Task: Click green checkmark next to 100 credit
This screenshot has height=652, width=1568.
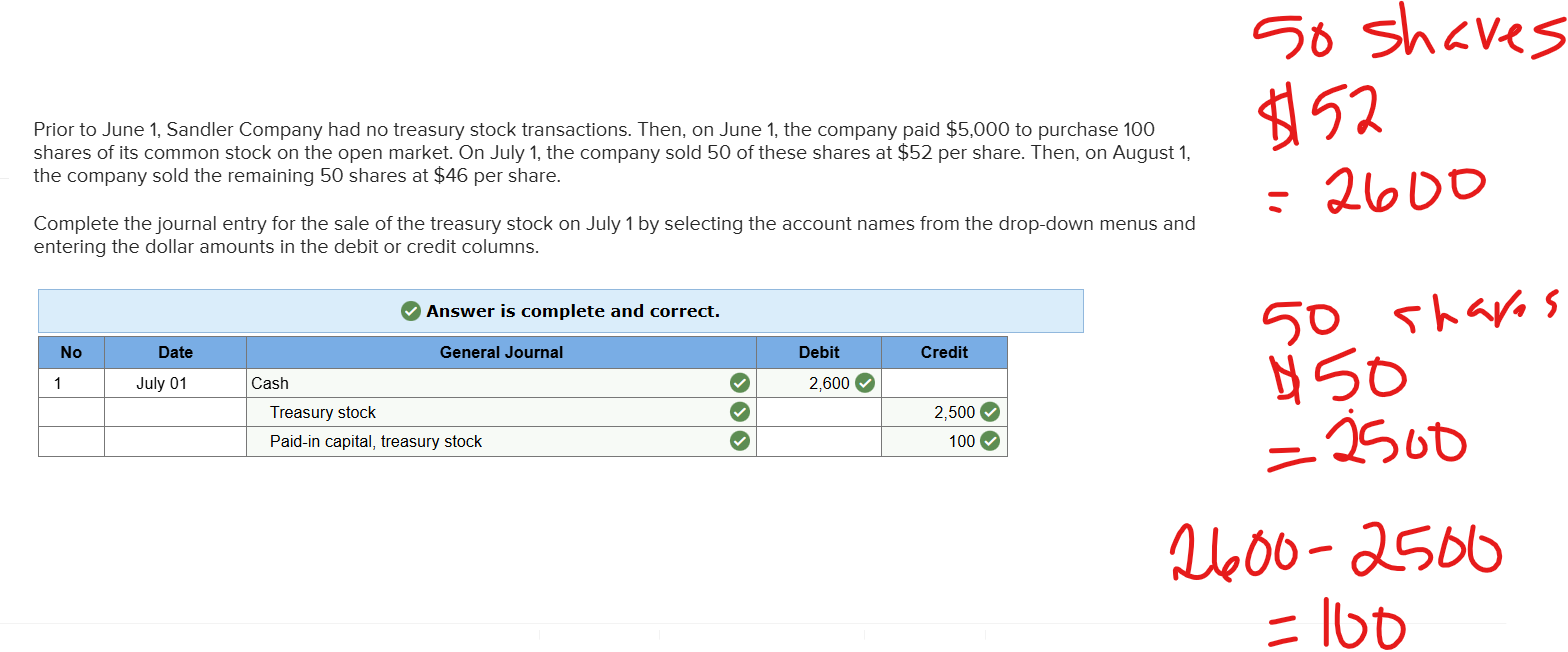Action: click(x=990, y=441)
